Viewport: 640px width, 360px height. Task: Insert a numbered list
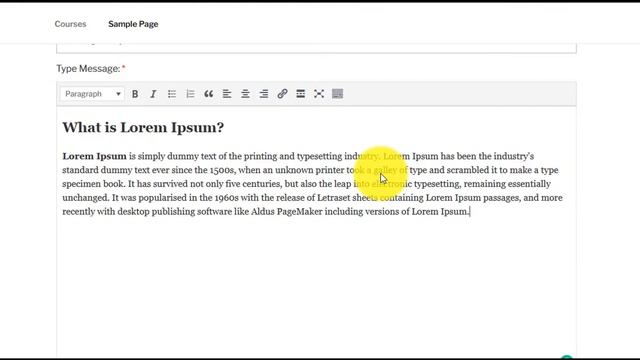[x=190, y=94]
